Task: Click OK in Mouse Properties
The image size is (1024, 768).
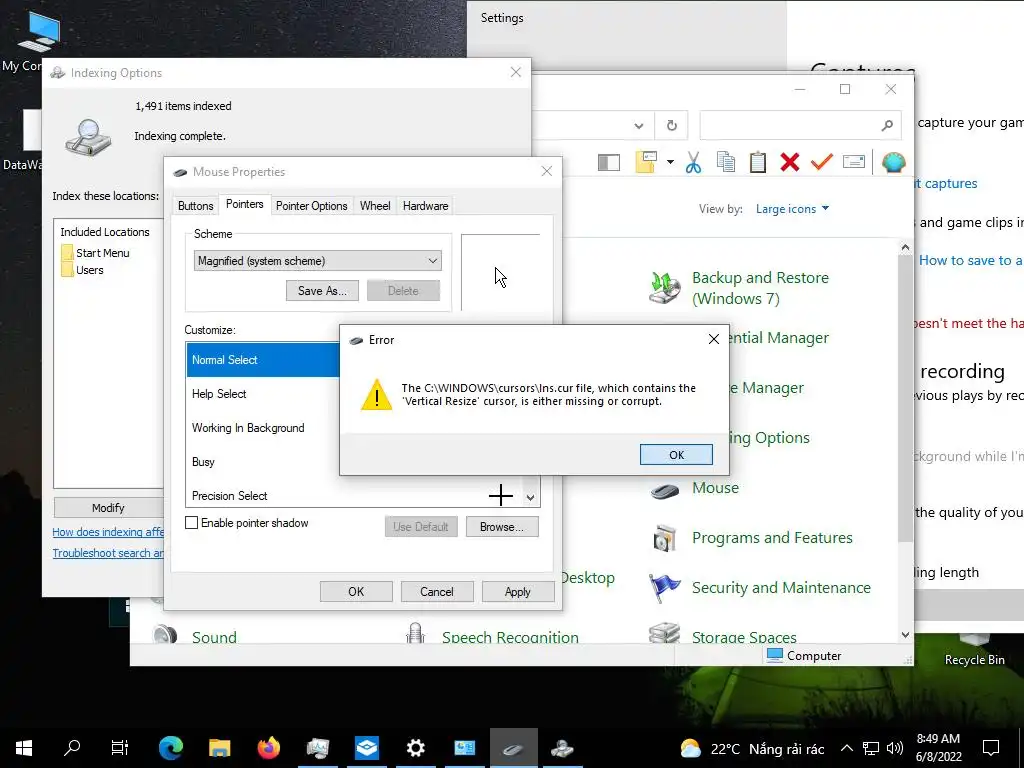Action: point(356,592)
